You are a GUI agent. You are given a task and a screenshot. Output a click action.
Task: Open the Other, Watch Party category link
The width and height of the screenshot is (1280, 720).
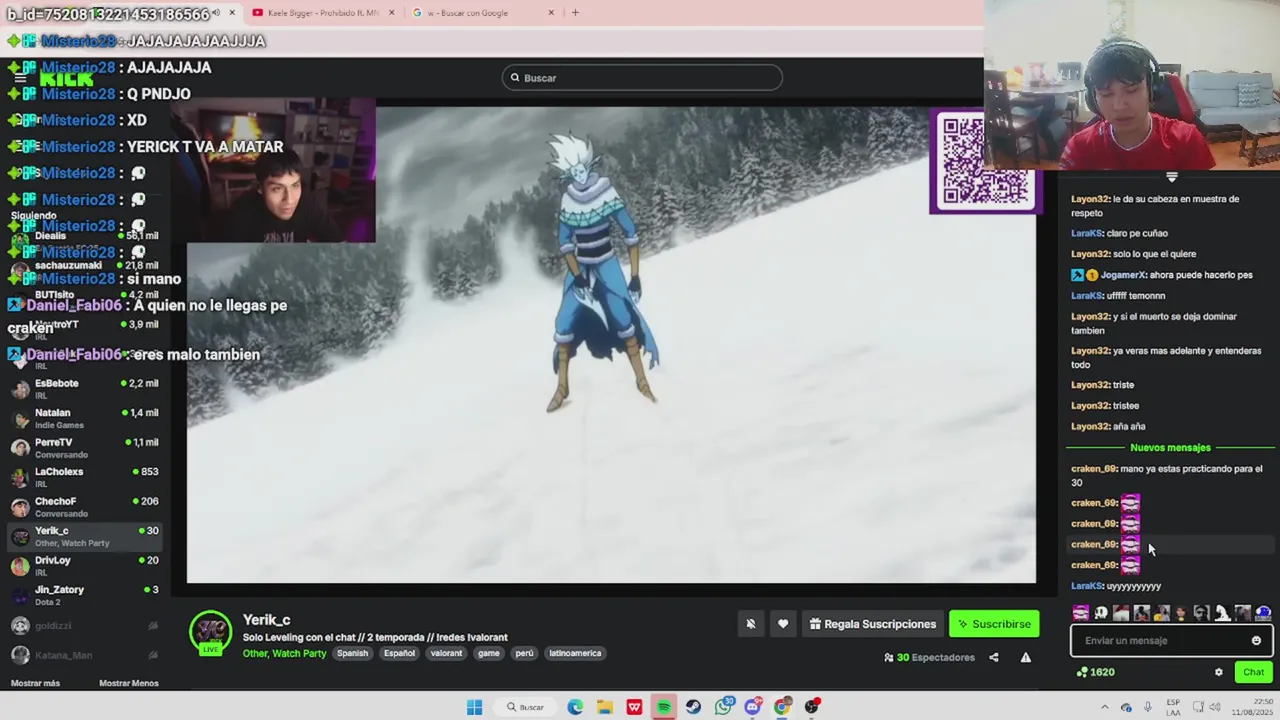(284, 653)
